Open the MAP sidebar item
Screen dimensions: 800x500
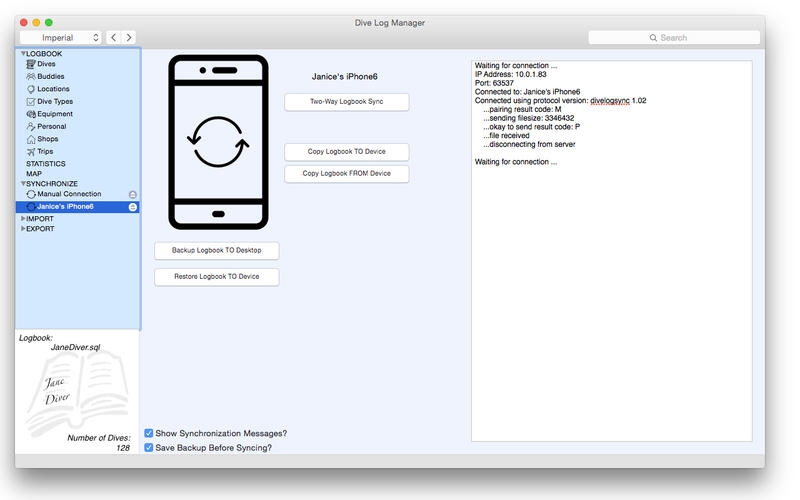coord(34,174)
